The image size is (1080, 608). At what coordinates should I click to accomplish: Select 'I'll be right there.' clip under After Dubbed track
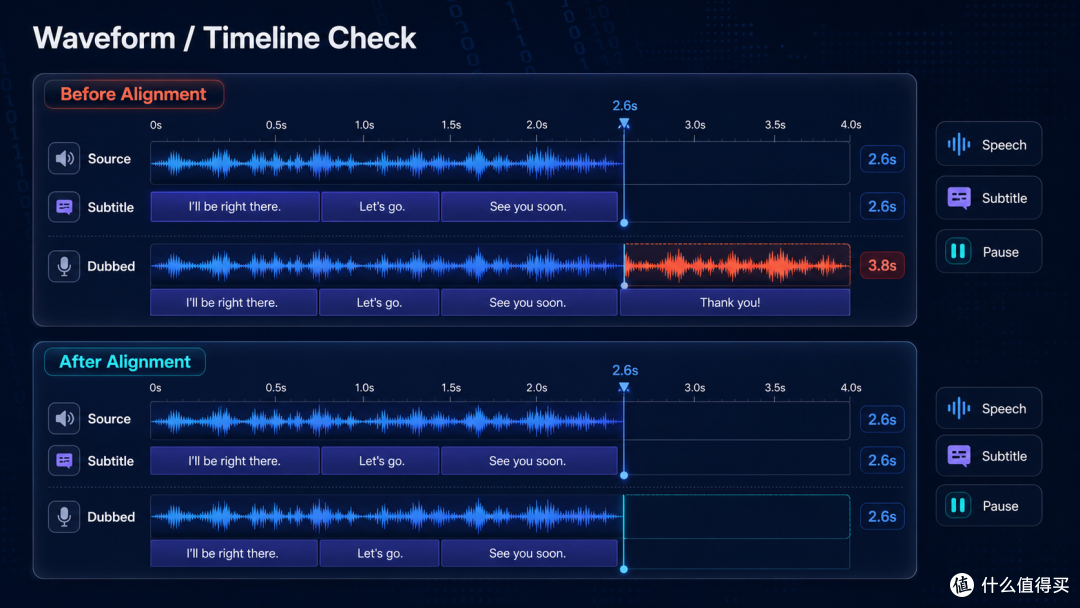(233, 553)
